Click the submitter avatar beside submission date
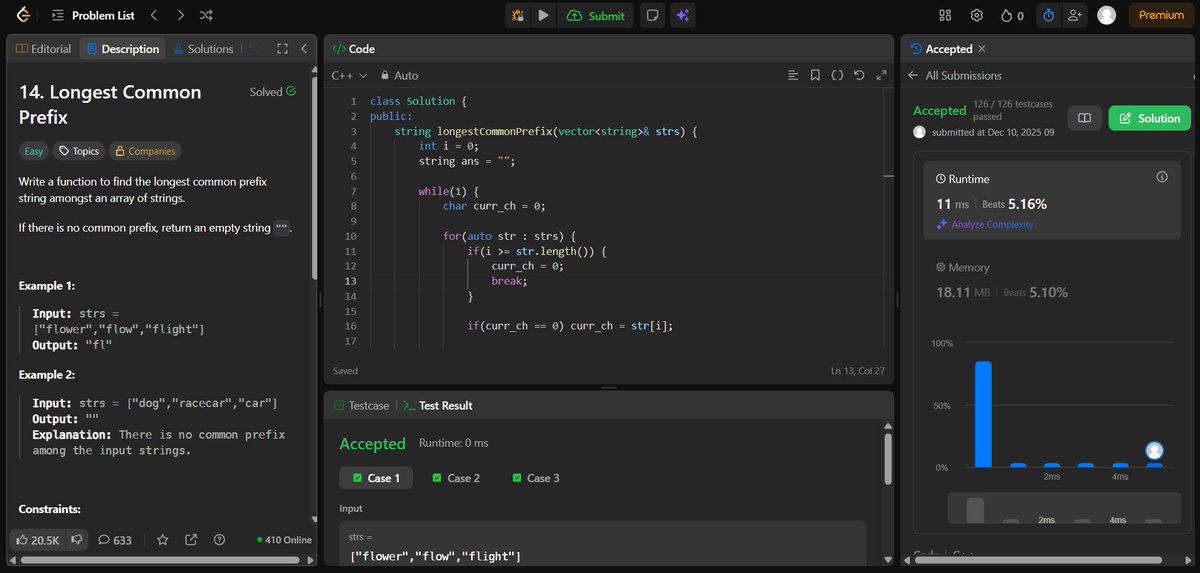 pos(920,132)
